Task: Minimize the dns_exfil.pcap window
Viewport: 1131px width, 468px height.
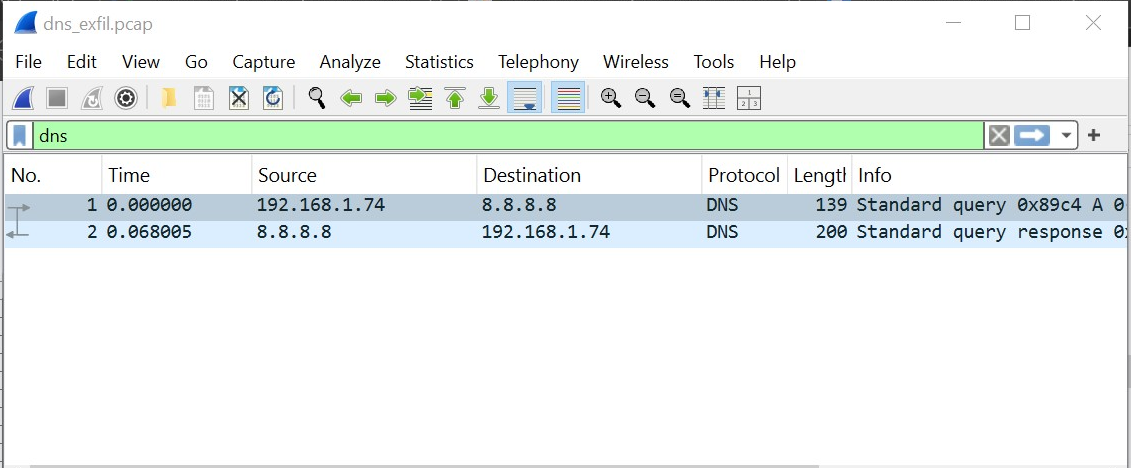Action: click(954, 23)
